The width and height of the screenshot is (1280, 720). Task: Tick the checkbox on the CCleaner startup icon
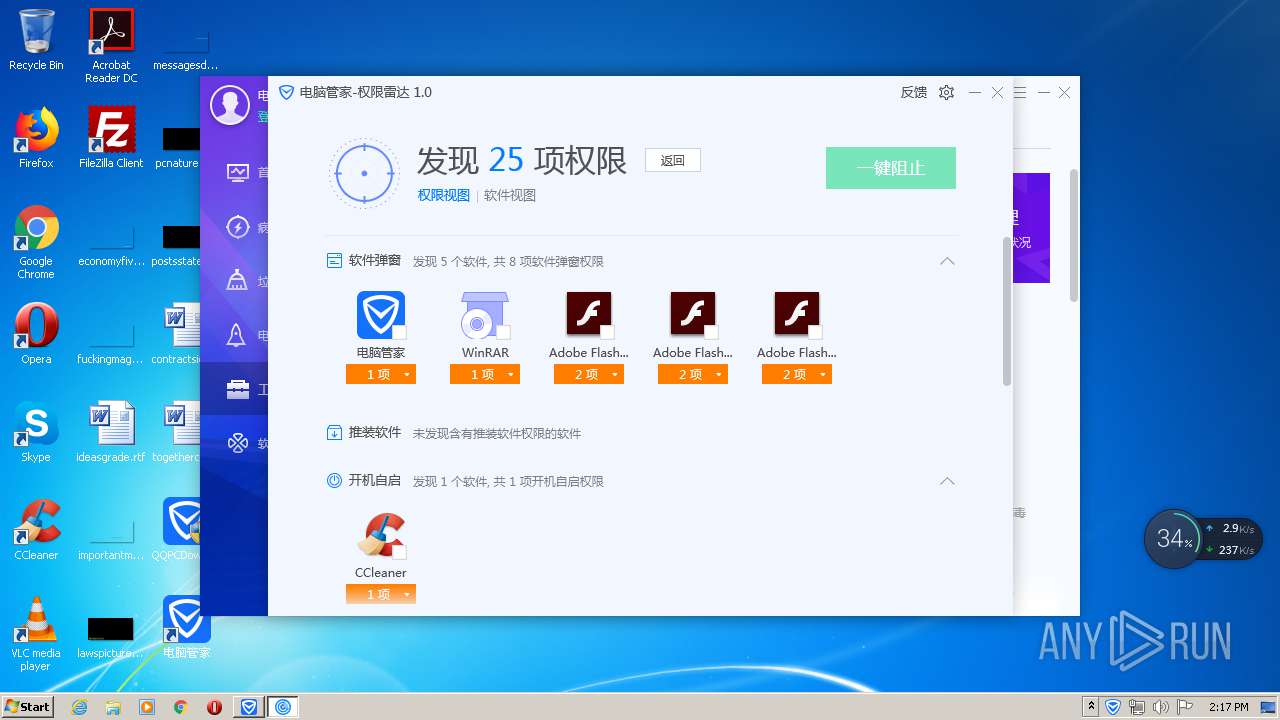[399, 552]
